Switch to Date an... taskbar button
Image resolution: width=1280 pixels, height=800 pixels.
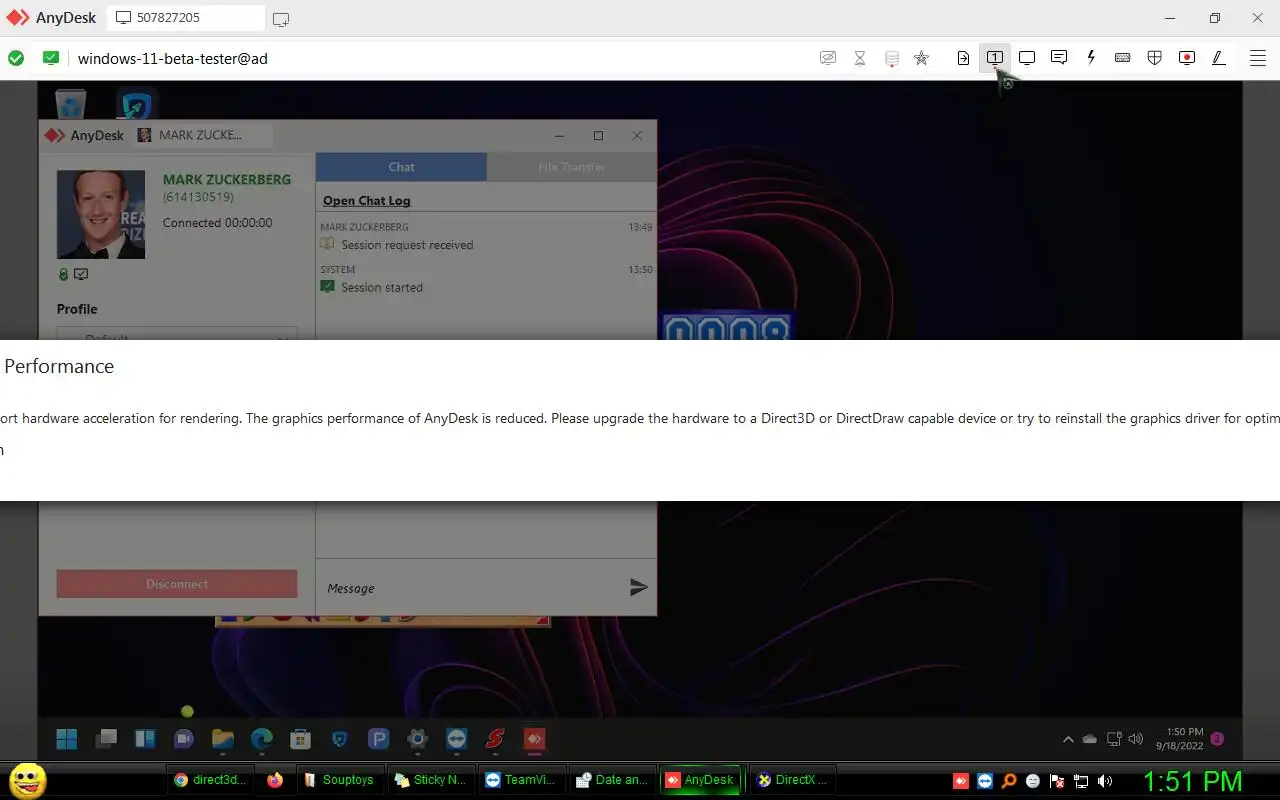[613, 780]
